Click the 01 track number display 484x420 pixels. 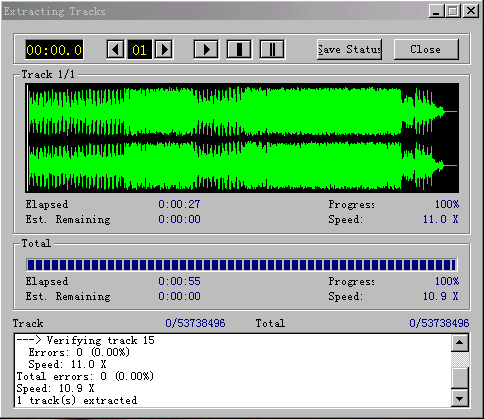coord(139,50)
